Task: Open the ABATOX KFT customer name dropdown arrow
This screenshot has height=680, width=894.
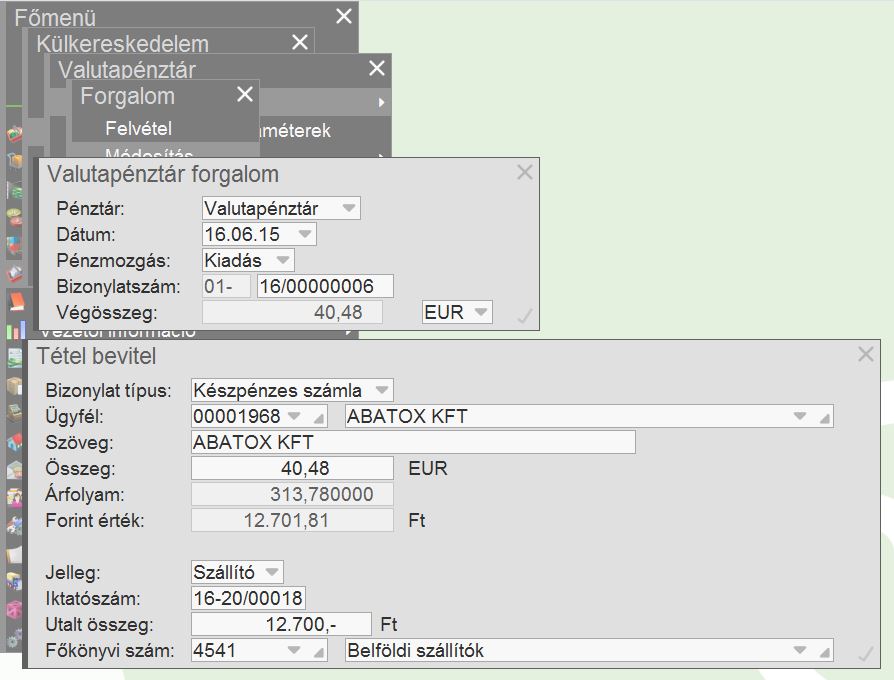Action: pyautogui.click(x=800, y=416)
